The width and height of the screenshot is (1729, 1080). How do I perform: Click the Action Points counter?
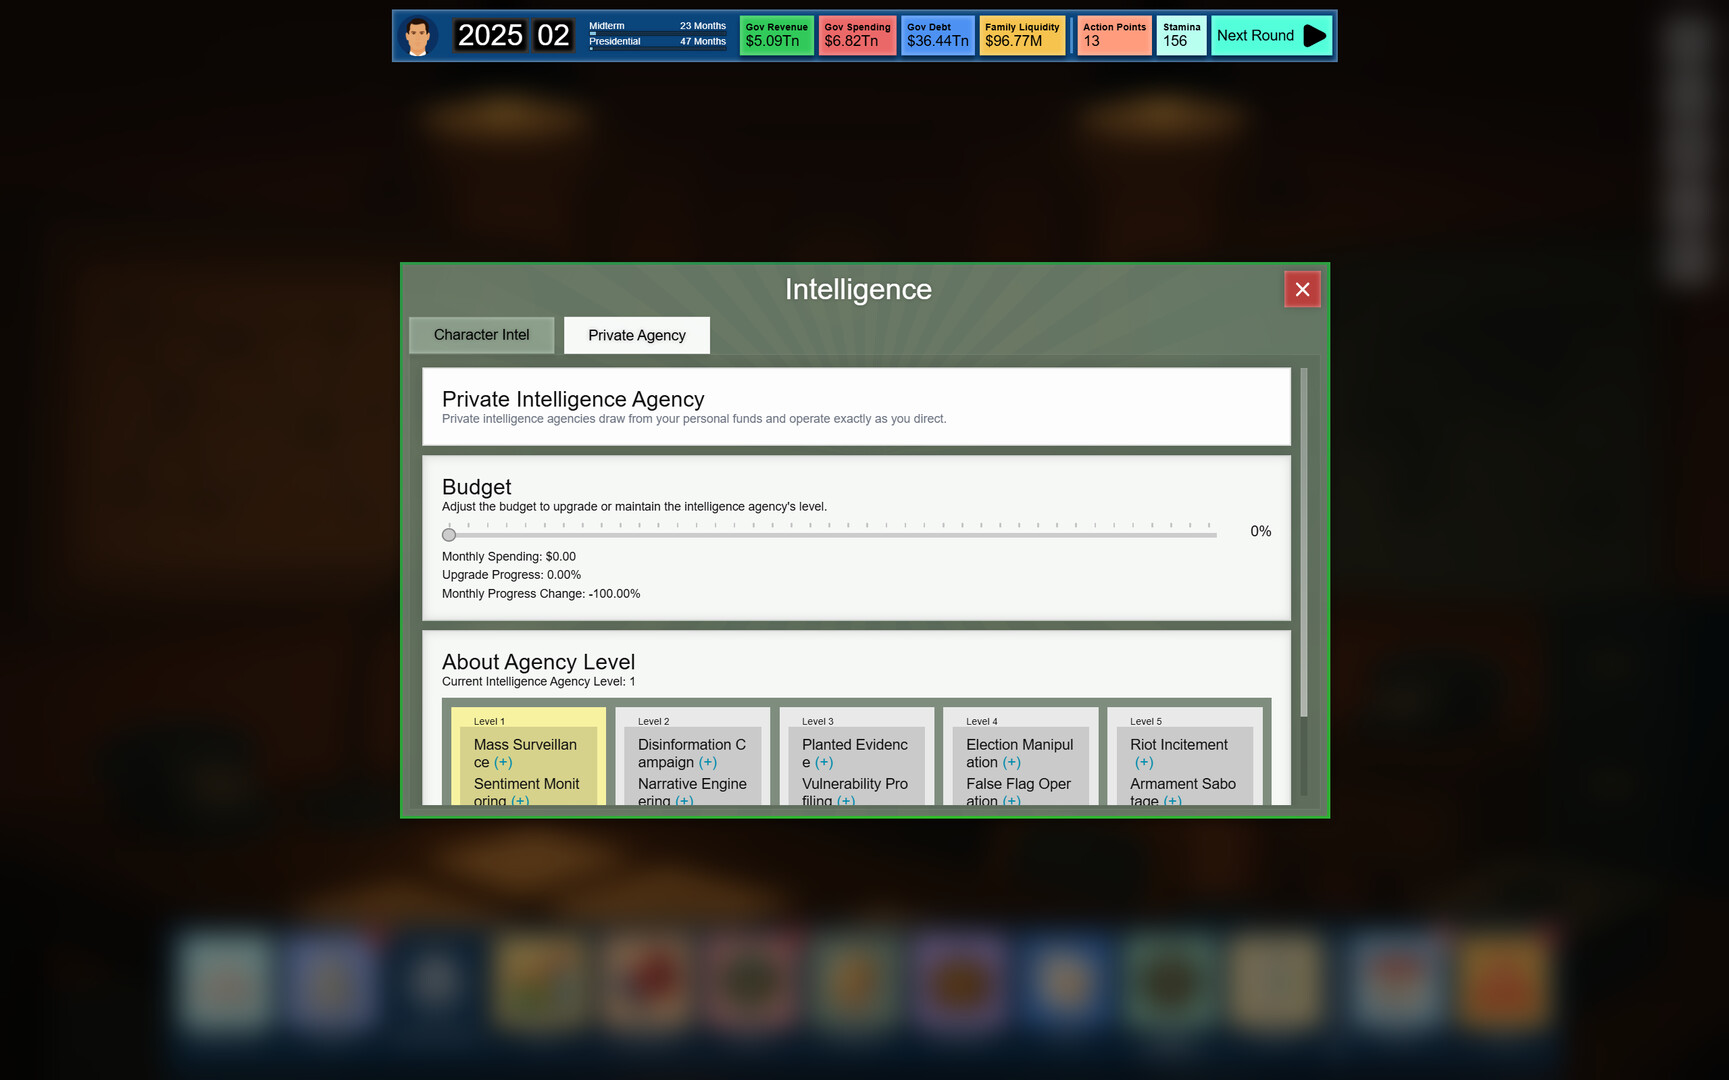click(1113, 35)
